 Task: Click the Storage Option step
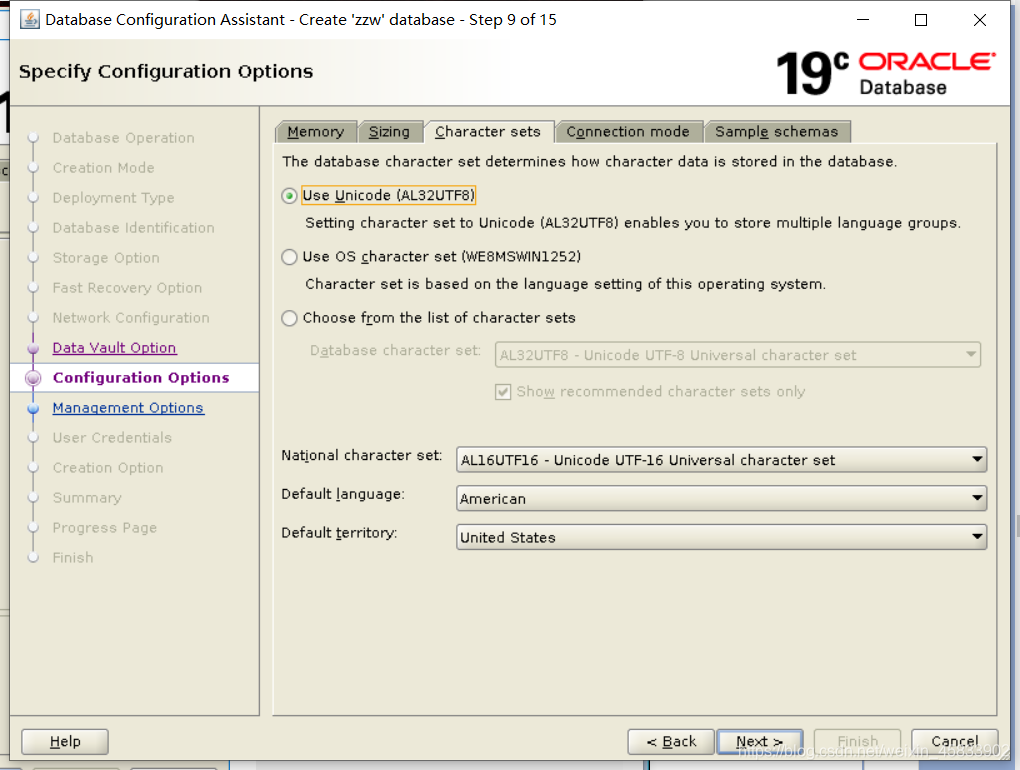tap(106, 258)
